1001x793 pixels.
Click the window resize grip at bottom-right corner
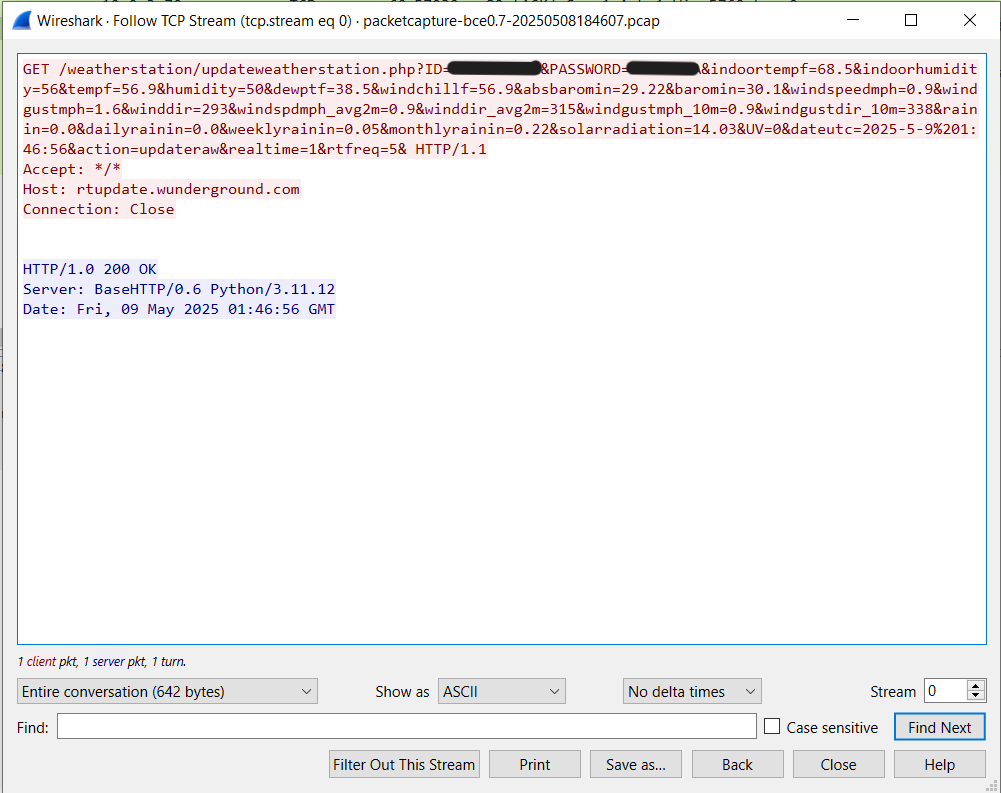pyautogui.click(x=991, y=785)
